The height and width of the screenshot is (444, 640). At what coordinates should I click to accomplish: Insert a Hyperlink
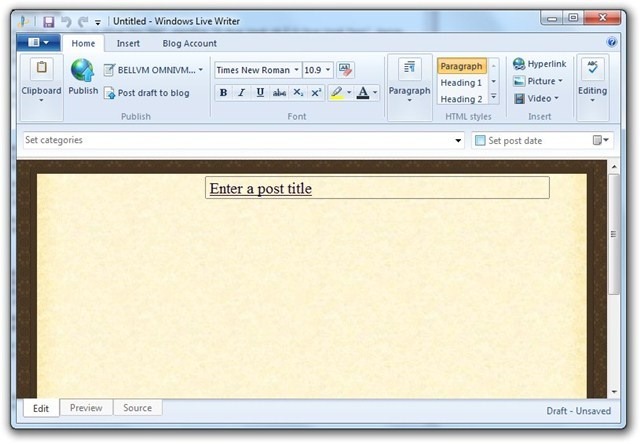pyautogui.click(x=539, y=64)
